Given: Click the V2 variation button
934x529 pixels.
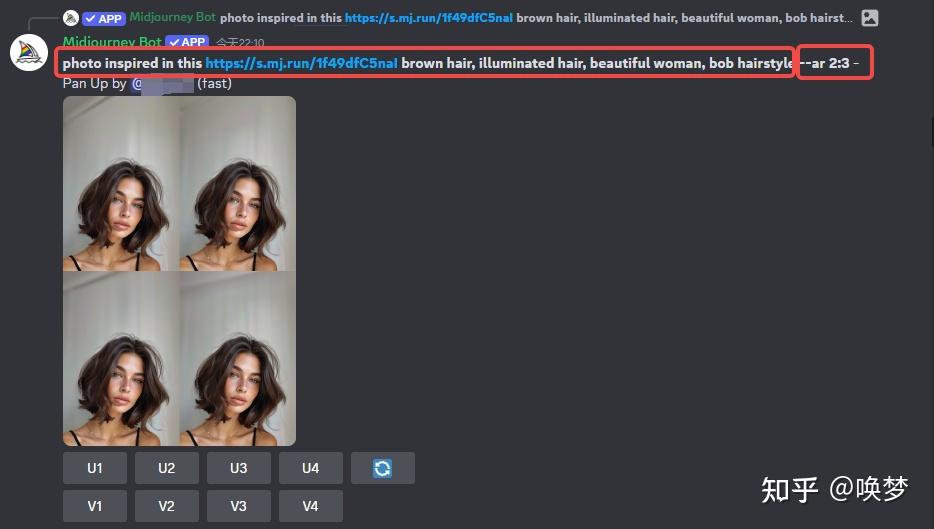Looking at the screenshot, I should tap(167, 506).
